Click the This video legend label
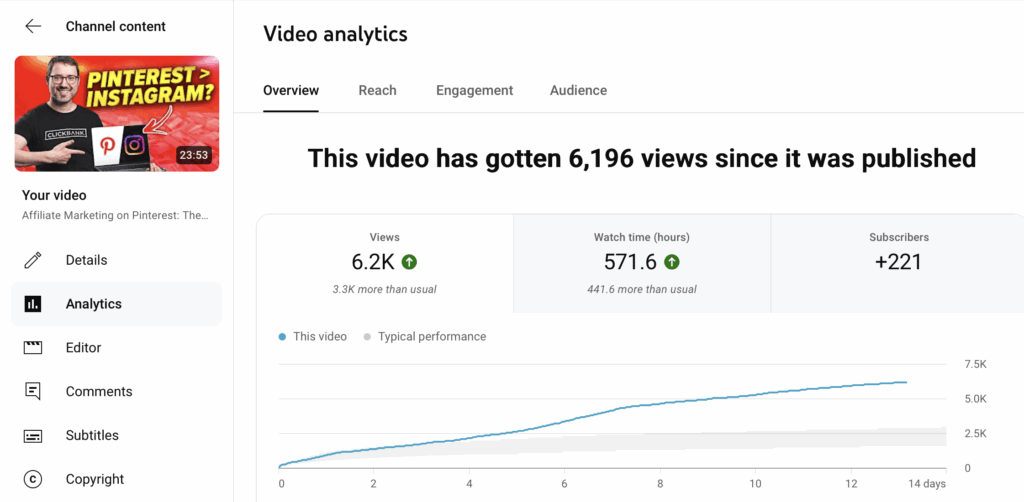1024x502 pixels. 320,337
